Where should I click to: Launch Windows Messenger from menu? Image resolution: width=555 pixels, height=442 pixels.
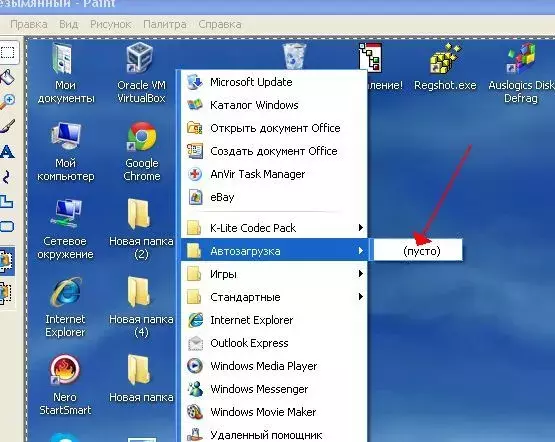(x=274, y=389)
